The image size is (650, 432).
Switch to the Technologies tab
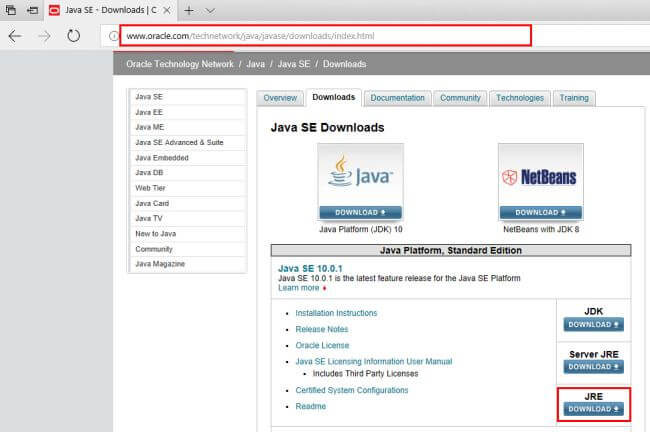point(520,98)
